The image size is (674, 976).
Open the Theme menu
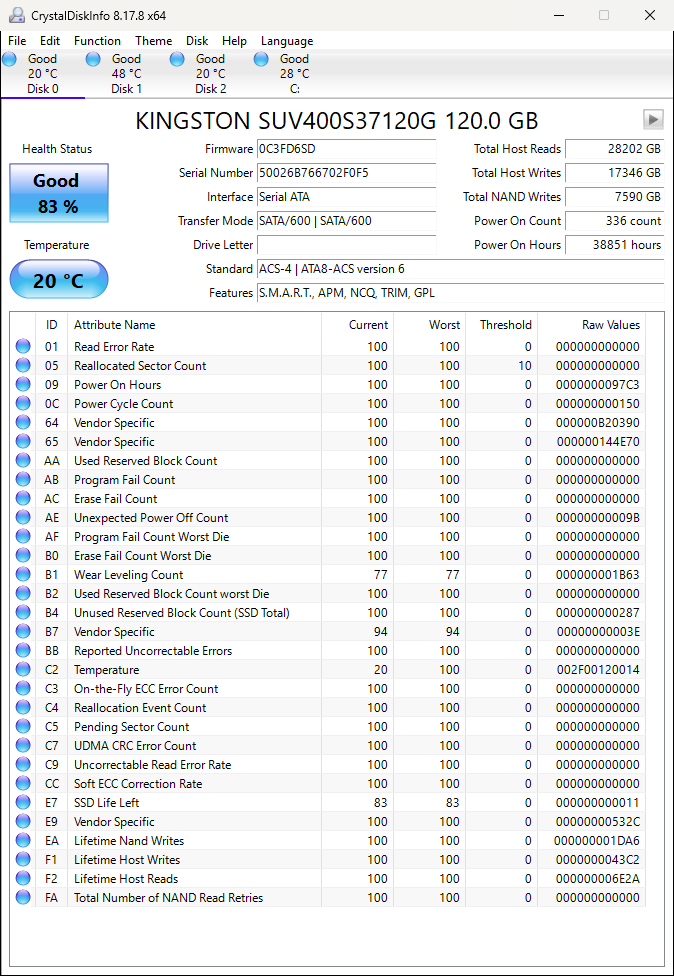tap(153, 41)
